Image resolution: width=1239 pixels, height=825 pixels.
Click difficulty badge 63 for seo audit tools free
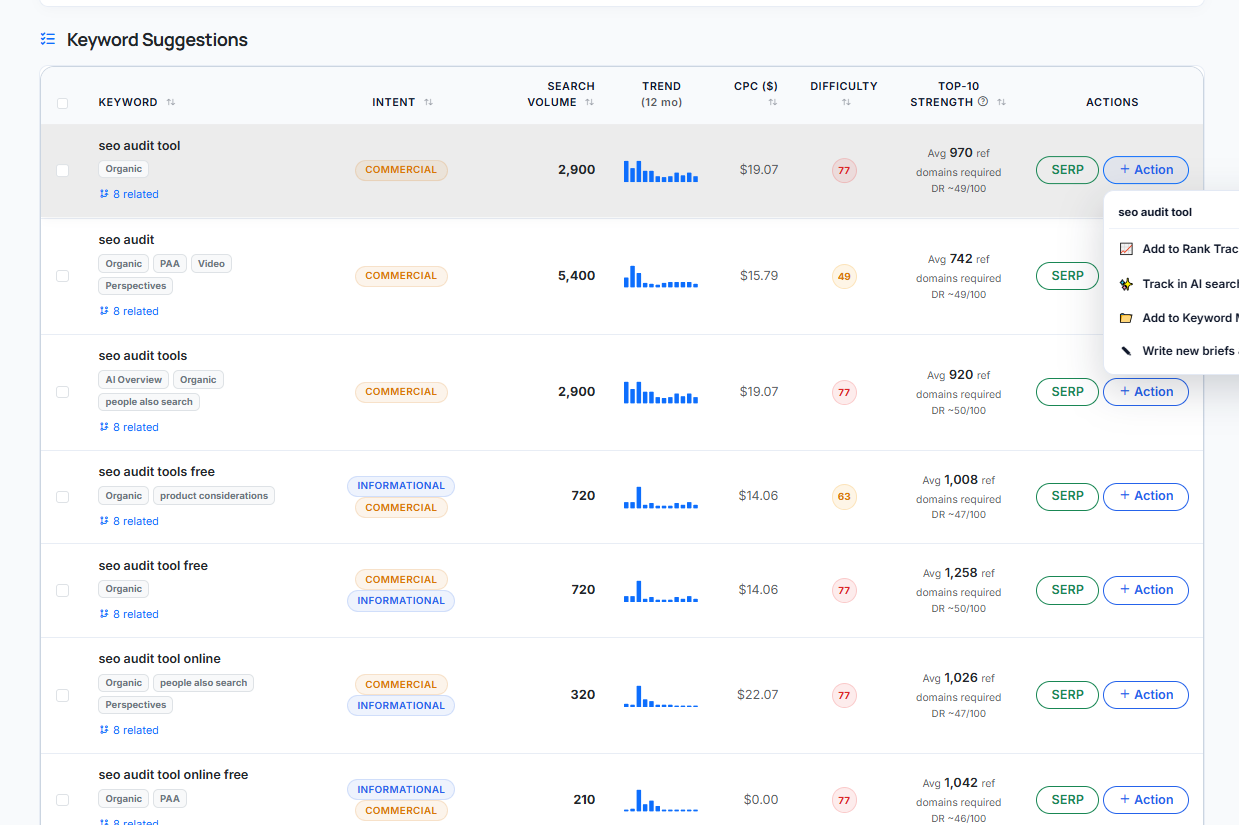(x=844, y=496)
